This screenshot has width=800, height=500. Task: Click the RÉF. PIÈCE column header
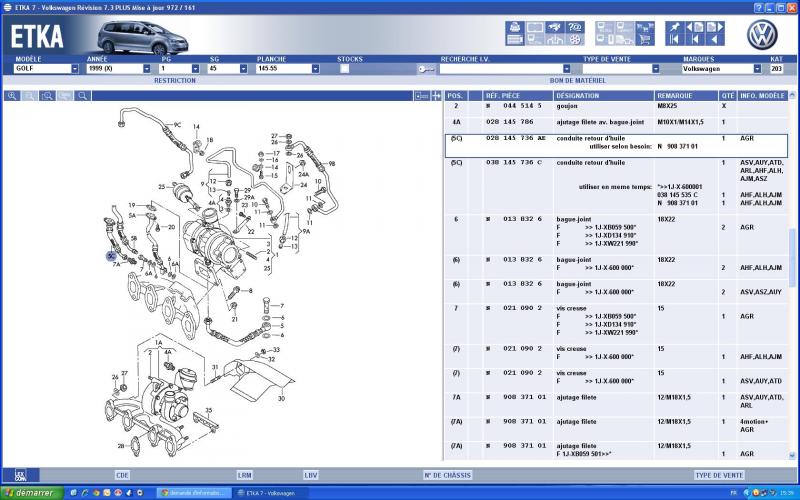(x=517, y=95)
